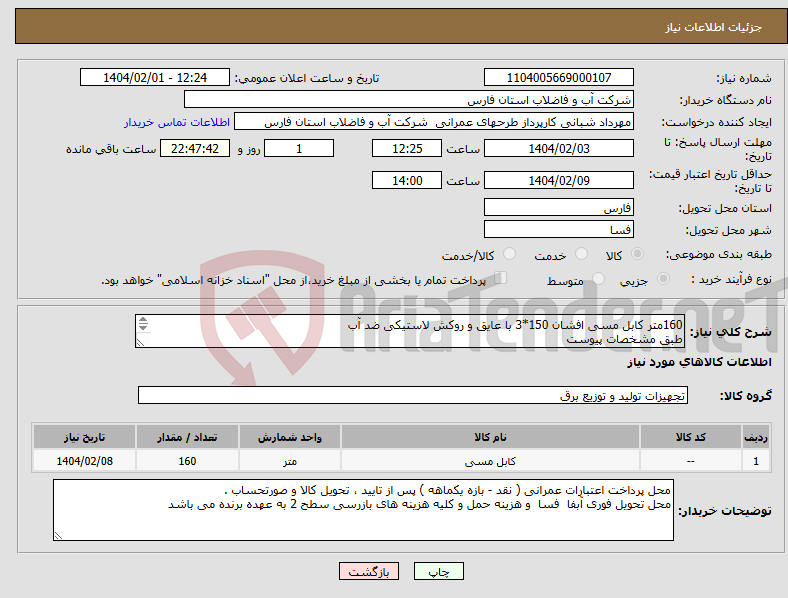Click the واحد شمارش column header
The height and width of the screenshot is (598, 788).
point(290,437)
